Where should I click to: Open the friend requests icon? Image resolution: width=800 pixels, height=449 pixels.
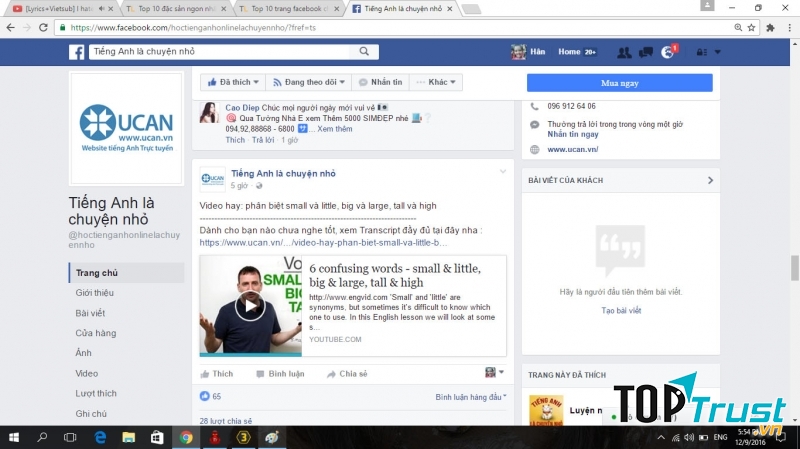coord(624,52)
